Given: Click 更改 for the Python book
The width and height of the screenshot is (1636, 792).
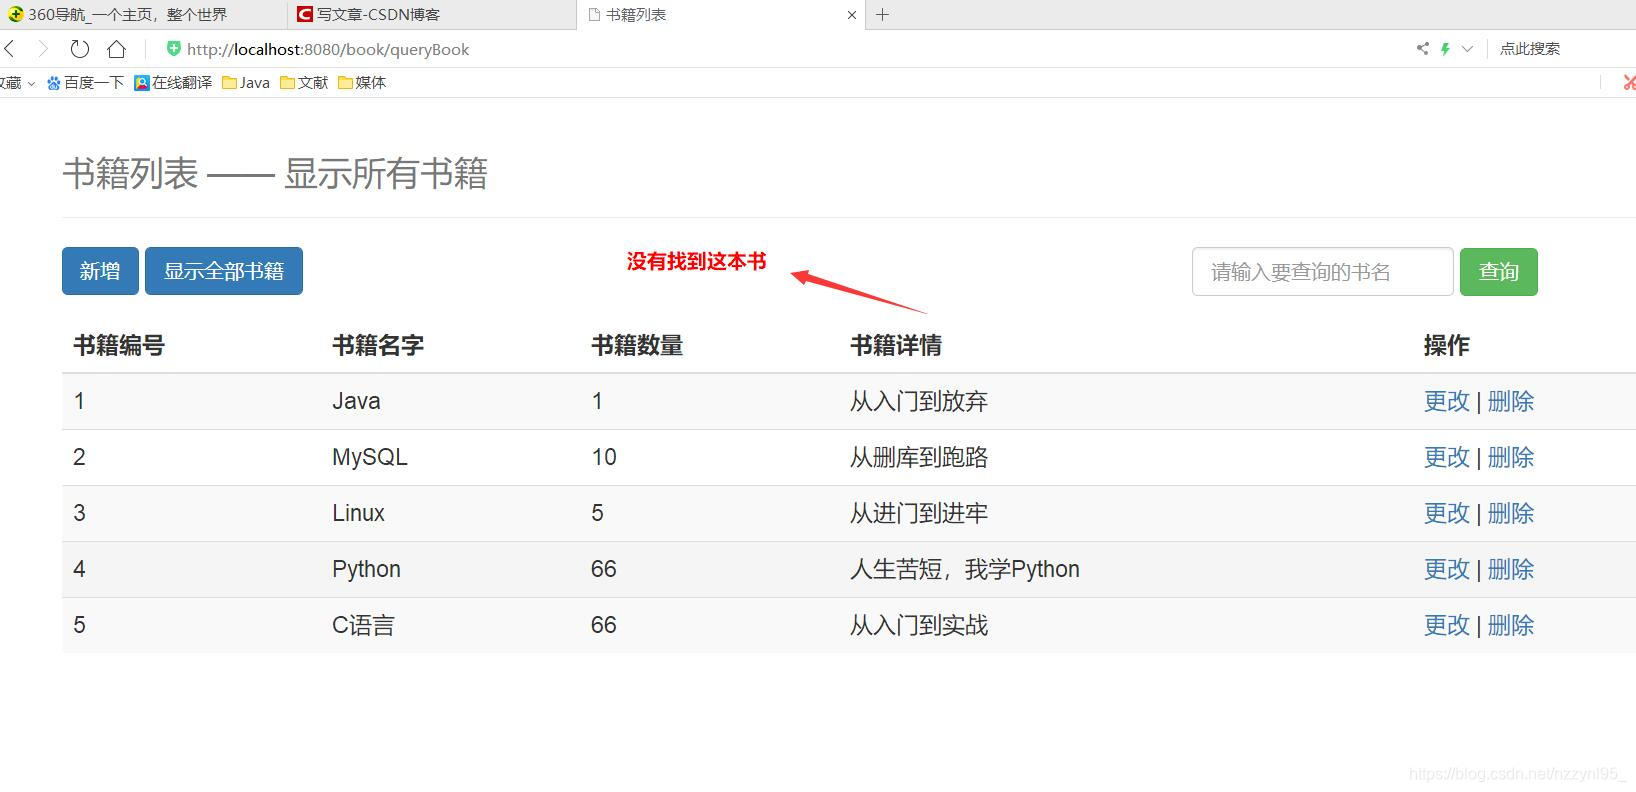Looking at the screenshot, I should pos(1446,569).
